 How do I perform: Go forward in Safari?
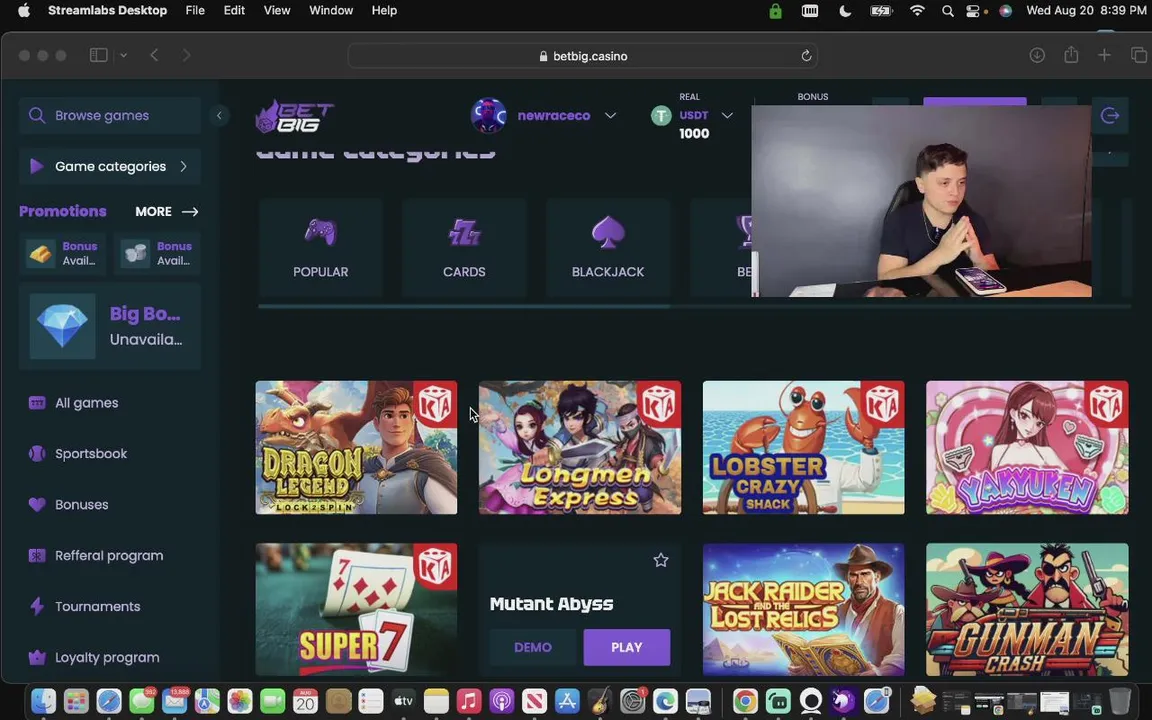(x=186, y=55)
